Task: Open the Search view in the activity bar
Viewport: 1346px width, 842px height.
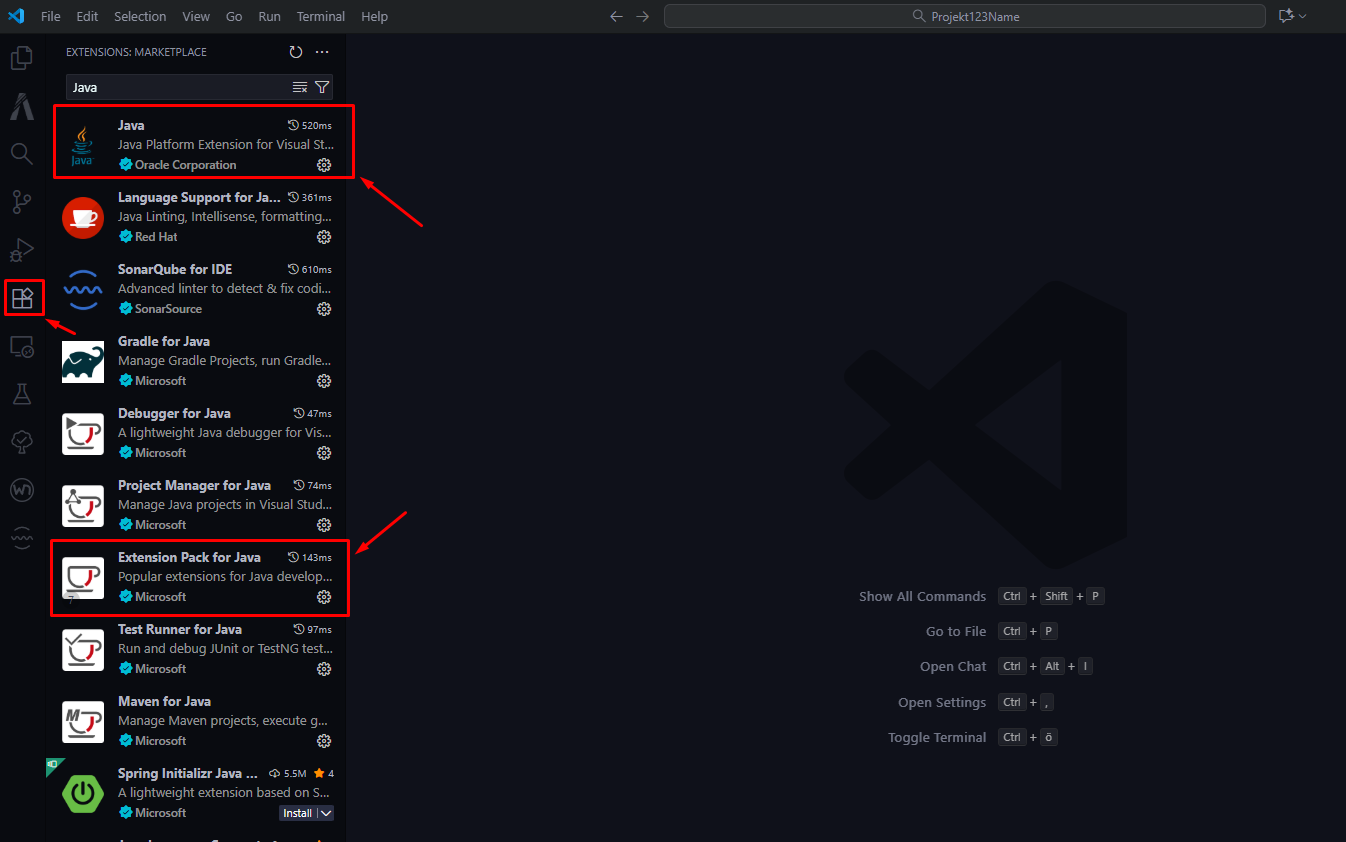Action: [x=22, y=153]
